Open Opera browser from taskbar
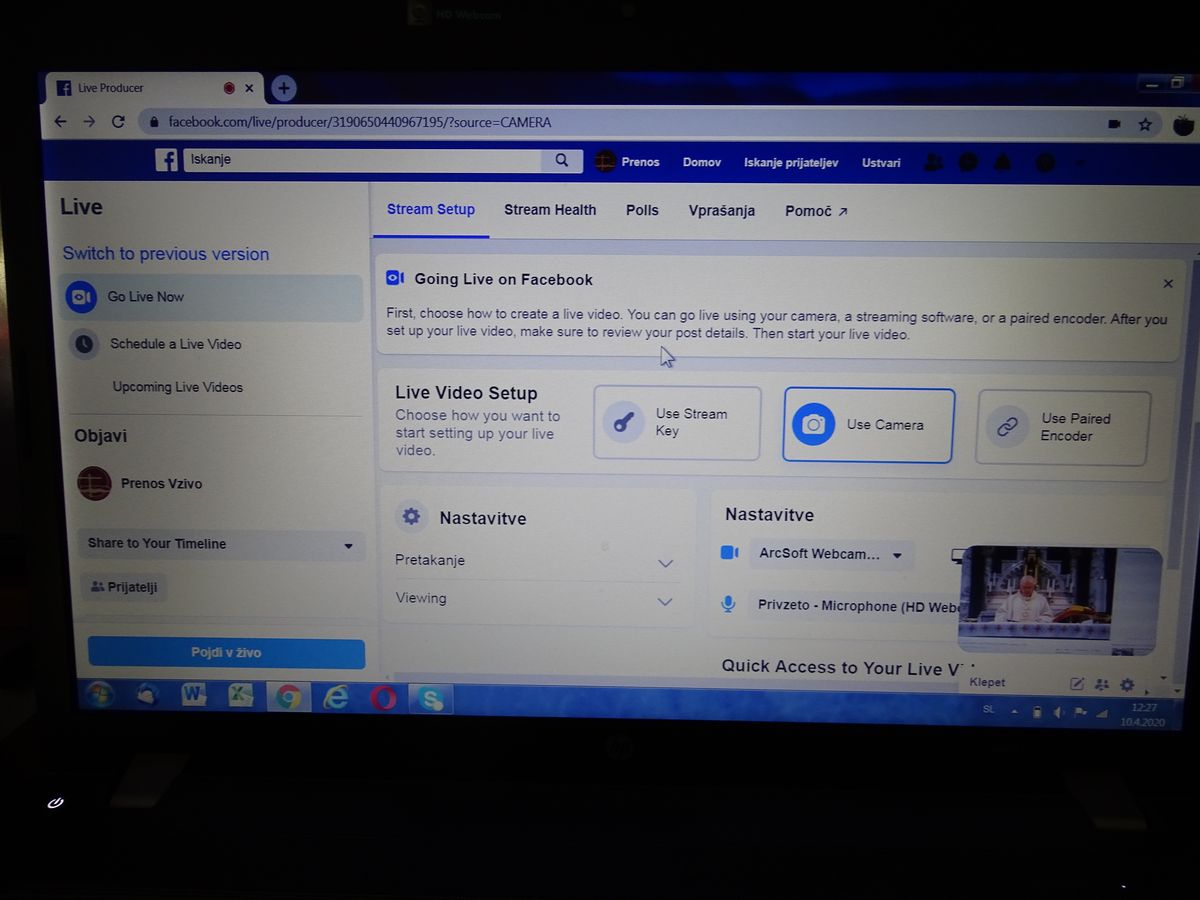1200x900 pixels. (x=383, y=698)
